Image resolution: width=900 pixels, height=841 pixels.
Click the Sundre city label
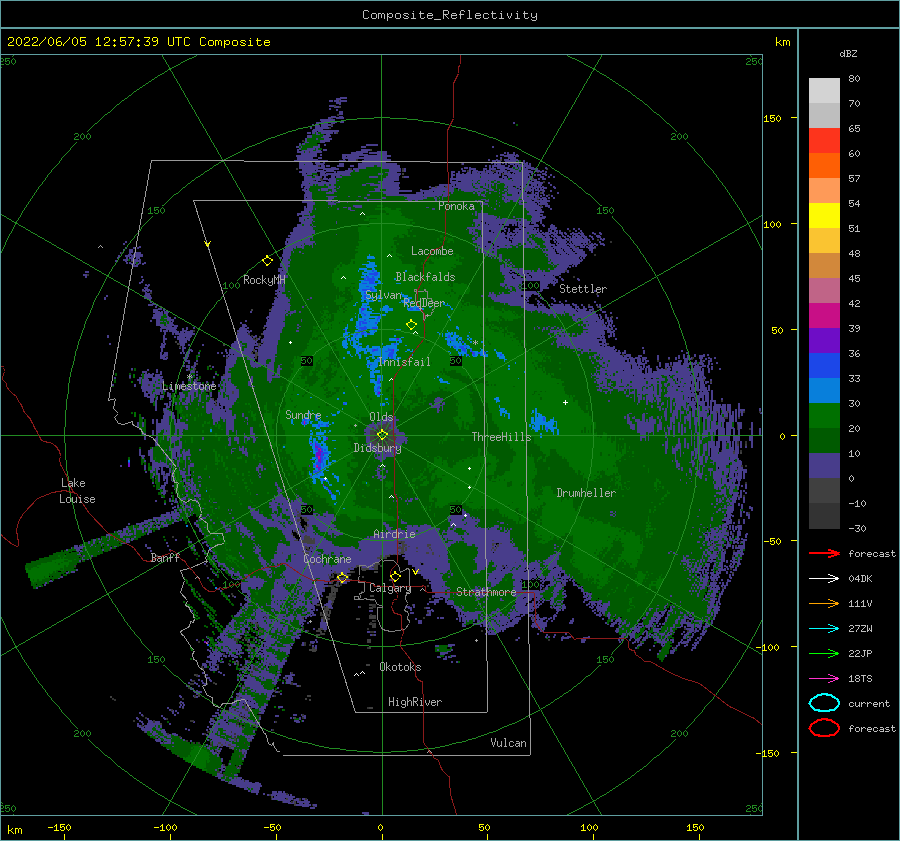point(303,414)
